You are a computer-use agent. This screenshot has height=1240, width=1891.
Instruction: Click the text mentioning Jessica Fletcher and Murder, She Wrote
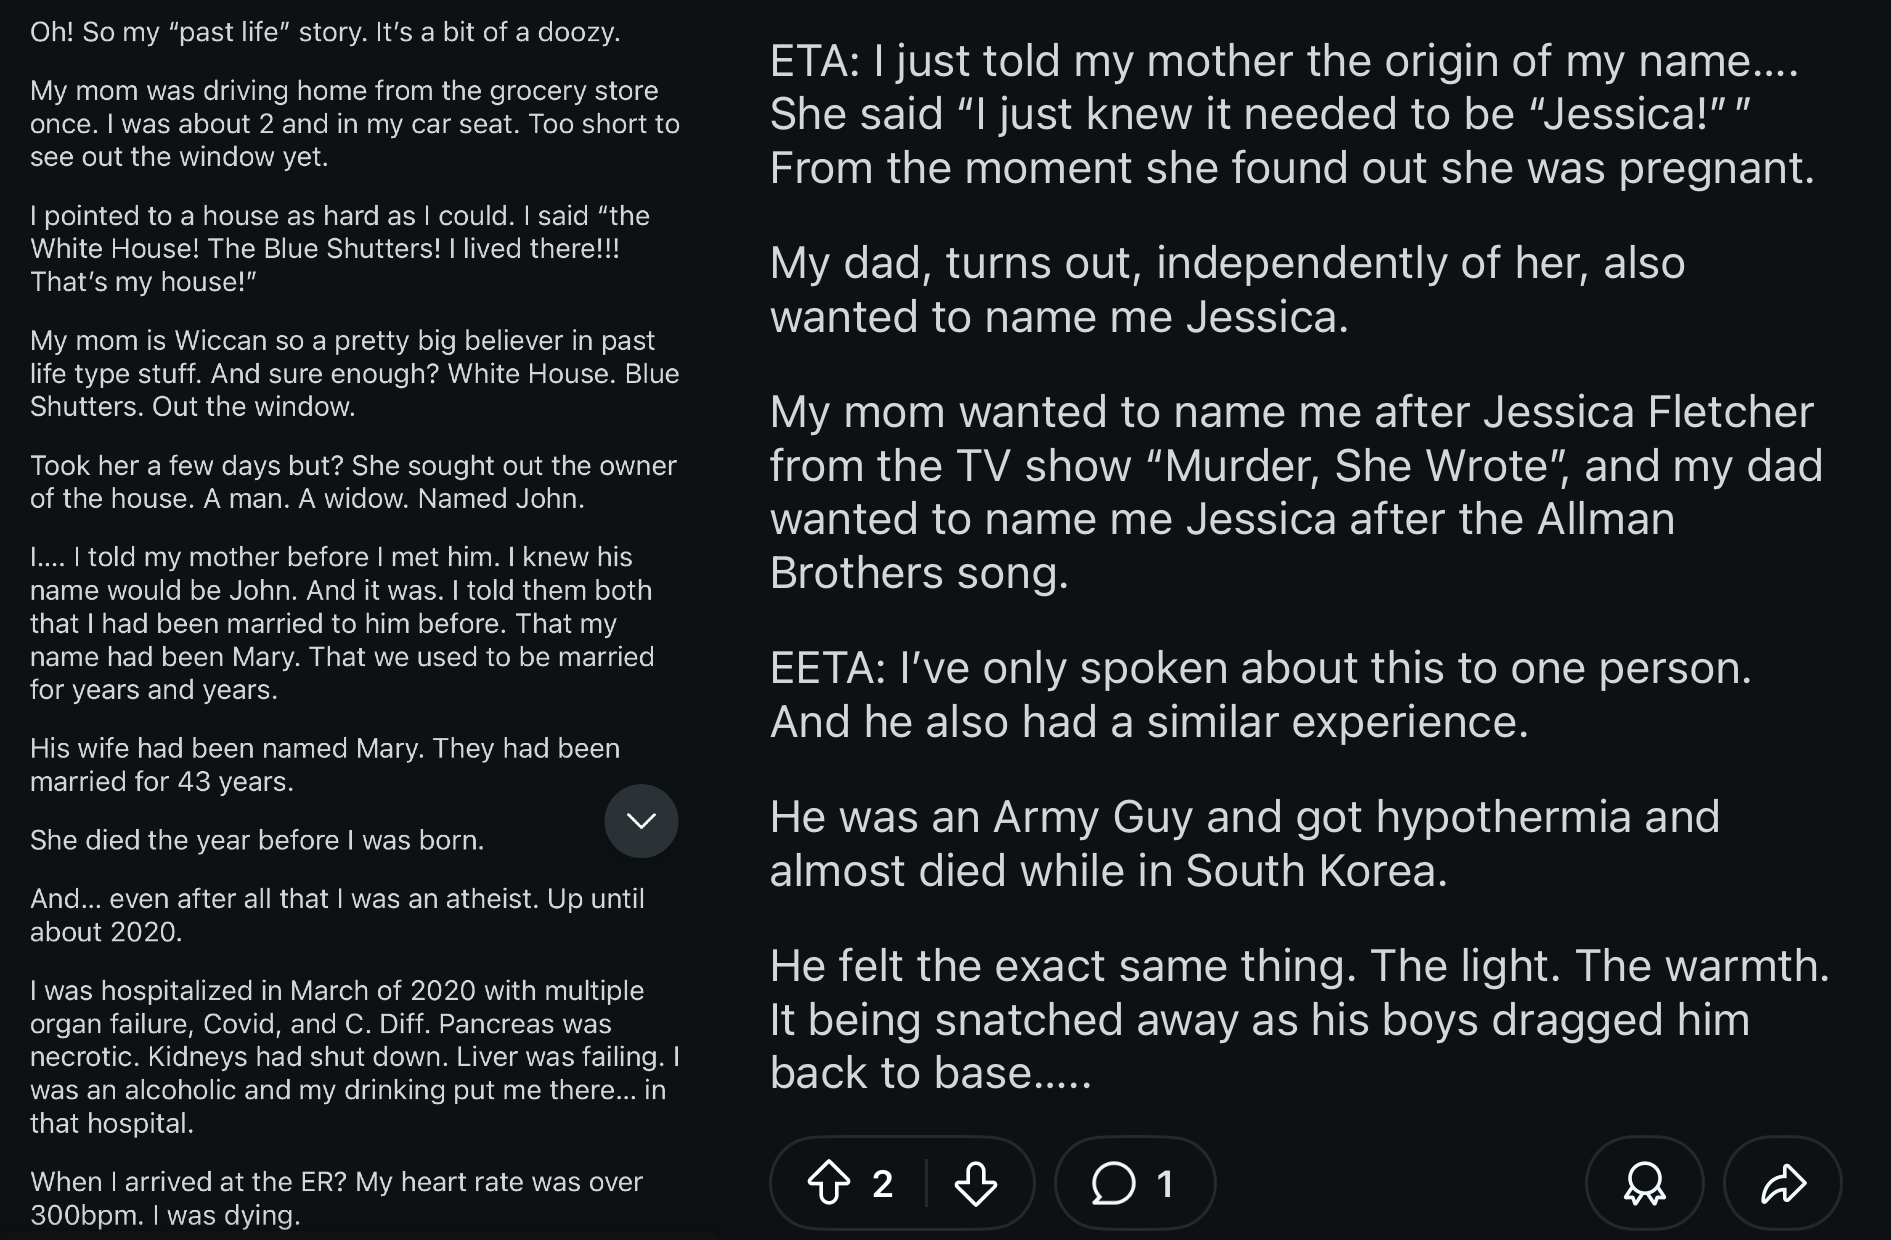coord(1296,492)
